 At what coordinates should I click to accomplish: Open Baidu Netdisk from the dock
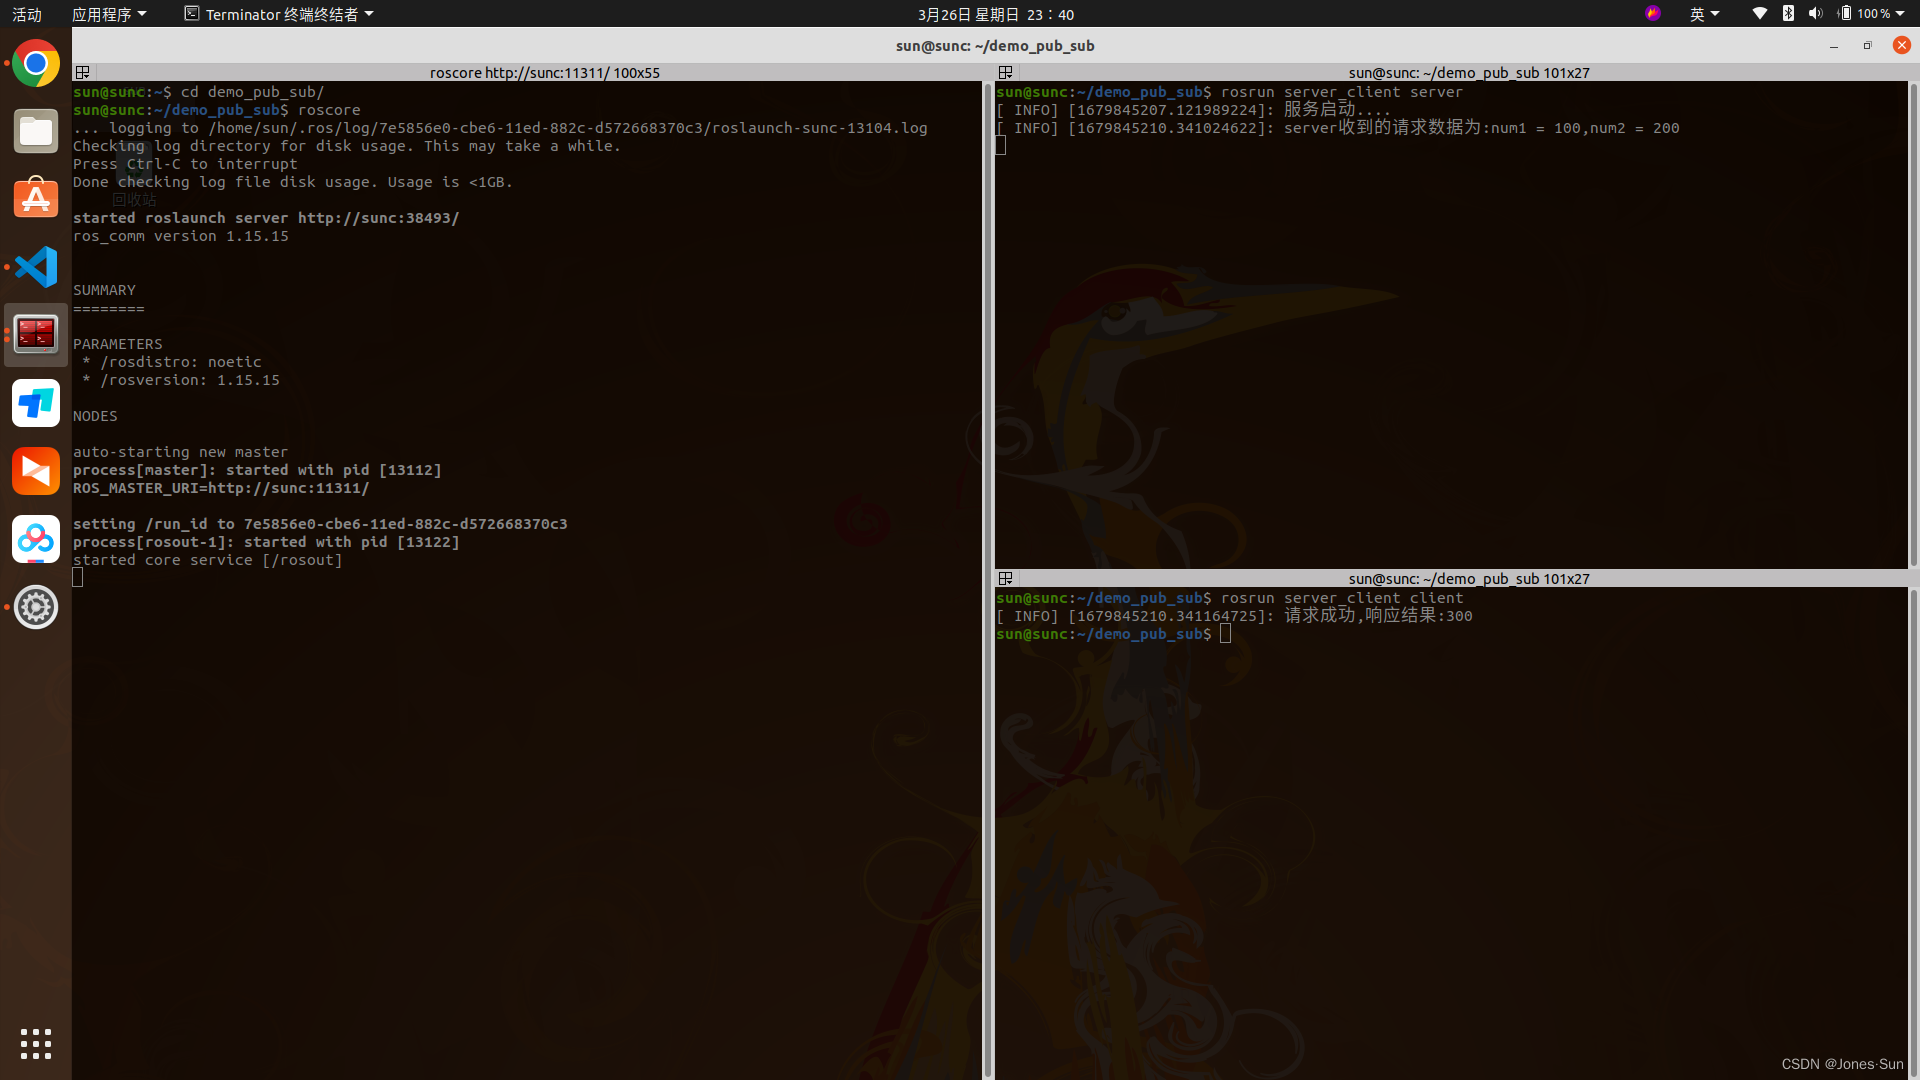coord(36,539)
